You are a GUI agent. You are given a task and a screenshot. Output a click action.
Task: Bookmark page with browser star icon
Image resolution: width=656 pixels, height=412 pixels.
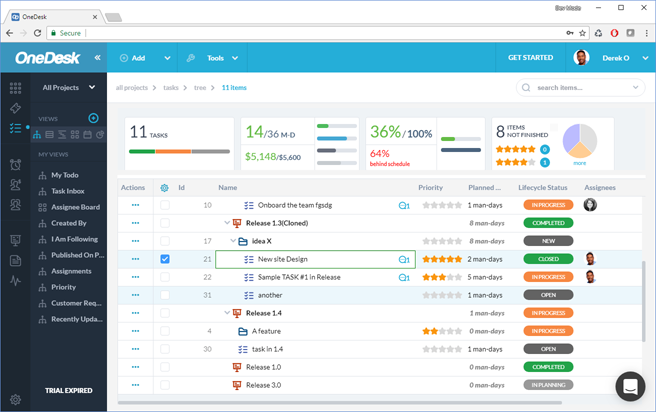coord(582,33)
